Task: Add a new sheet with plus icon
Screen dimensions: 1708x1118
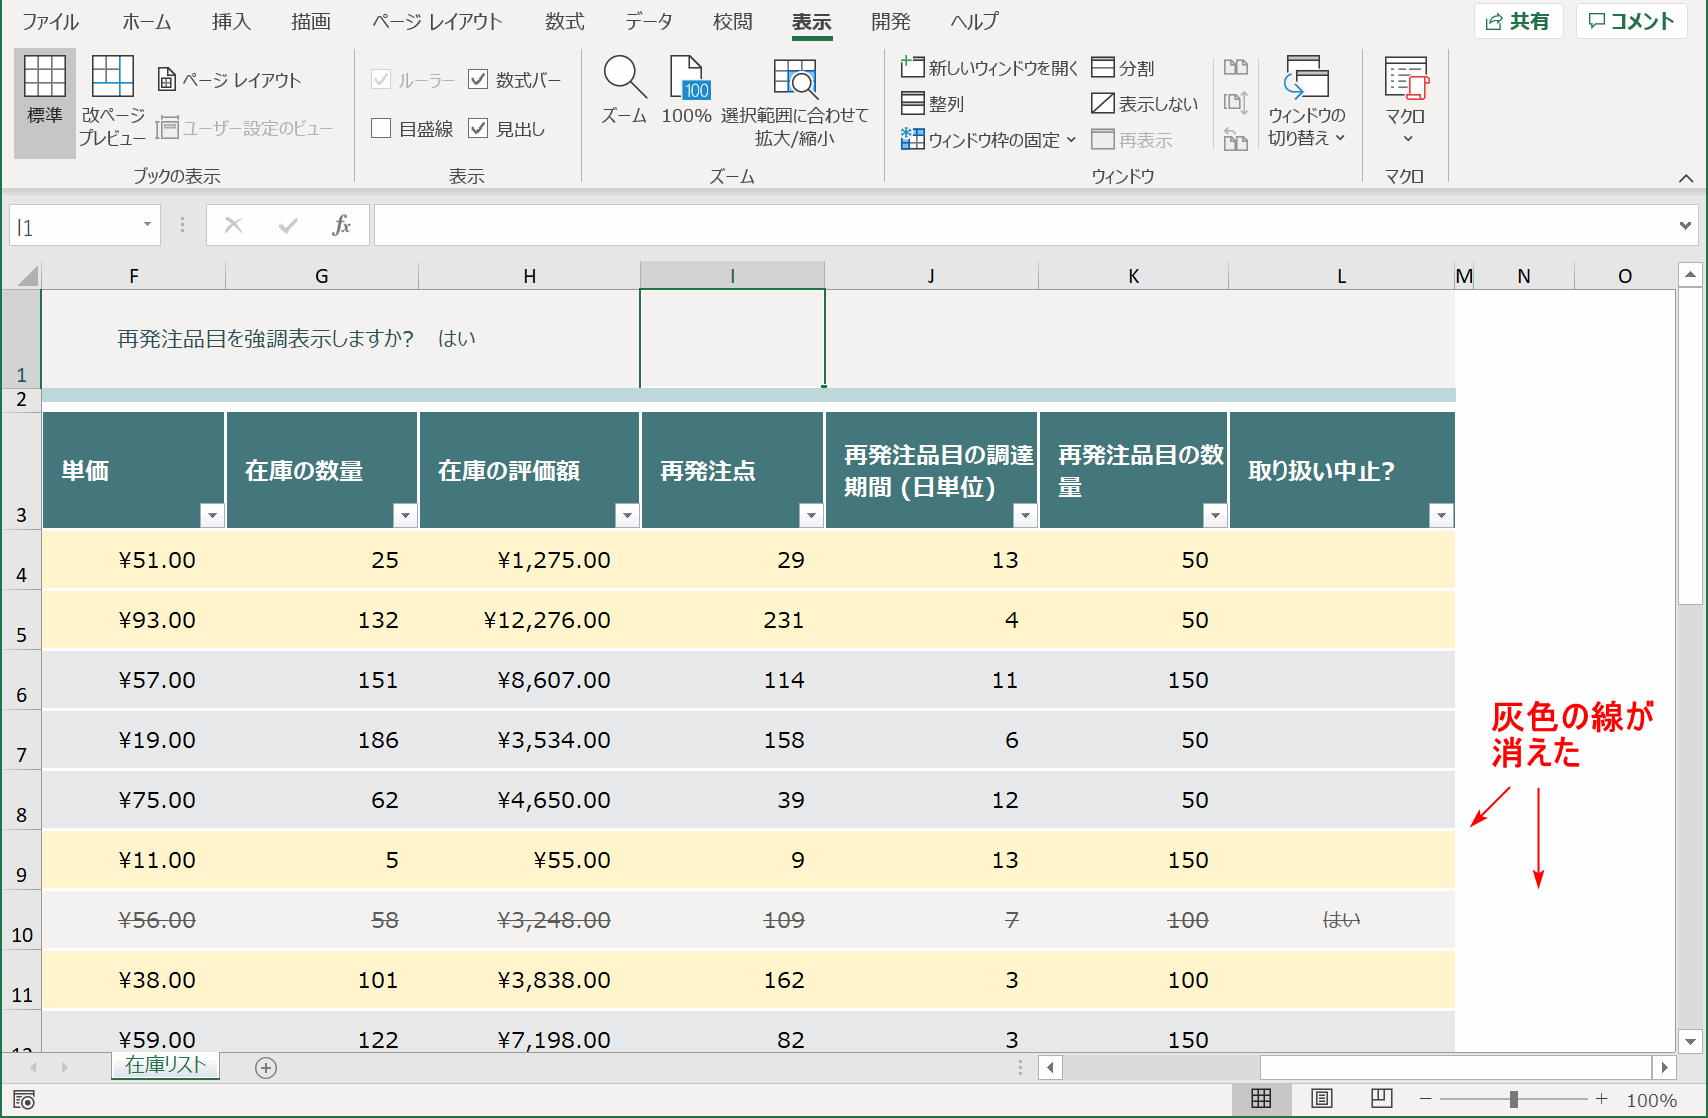Action: tap(266, 1068)
